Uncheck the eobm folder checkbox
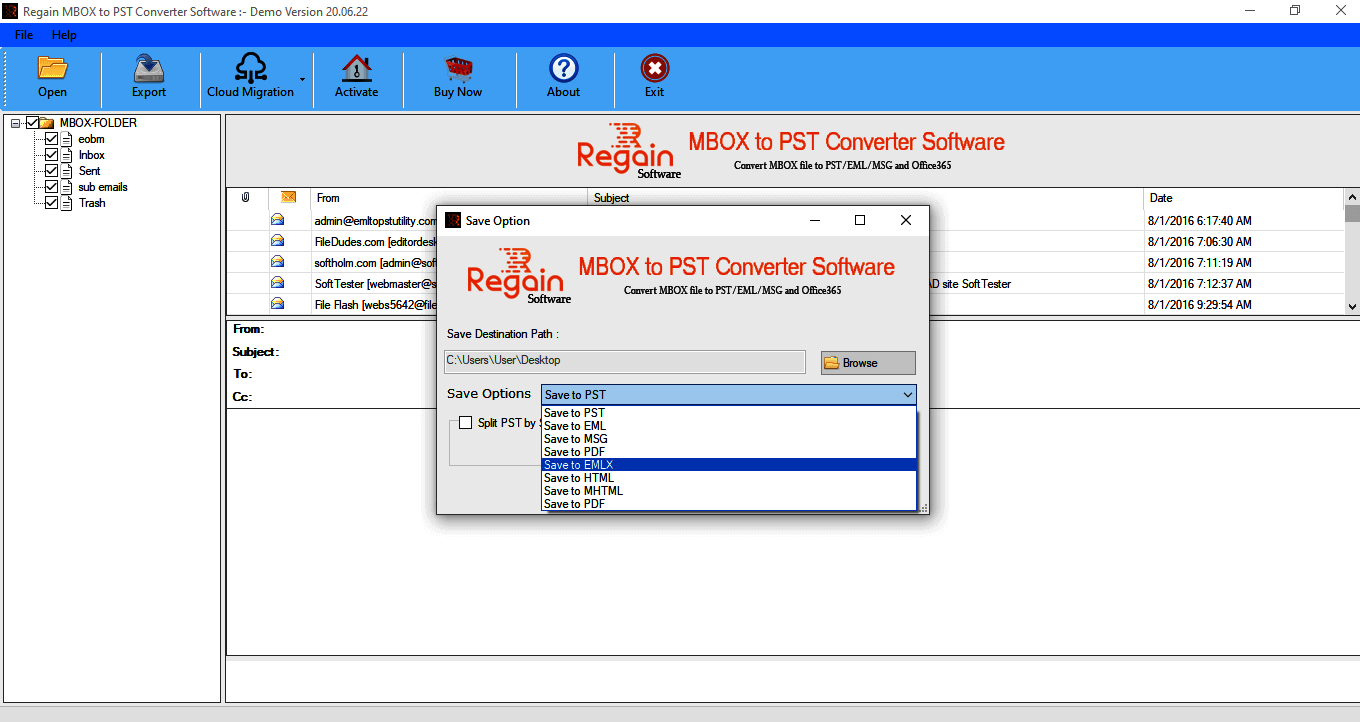1360x722 pixels. [x=52, y=139]
